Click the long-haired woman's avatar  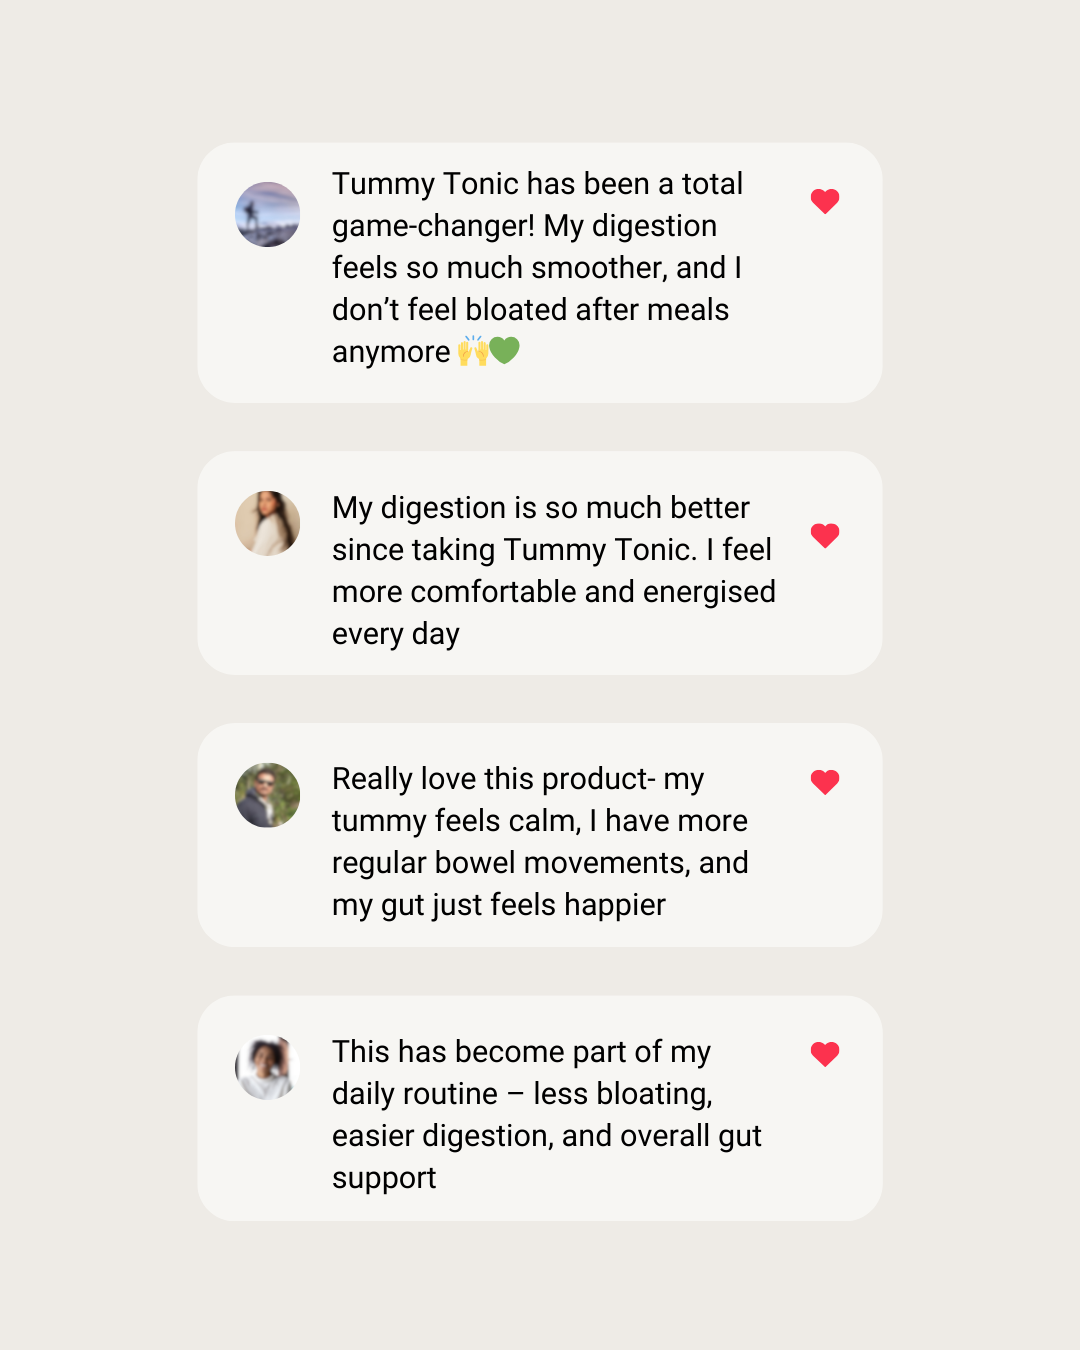(x=268, y=523)
